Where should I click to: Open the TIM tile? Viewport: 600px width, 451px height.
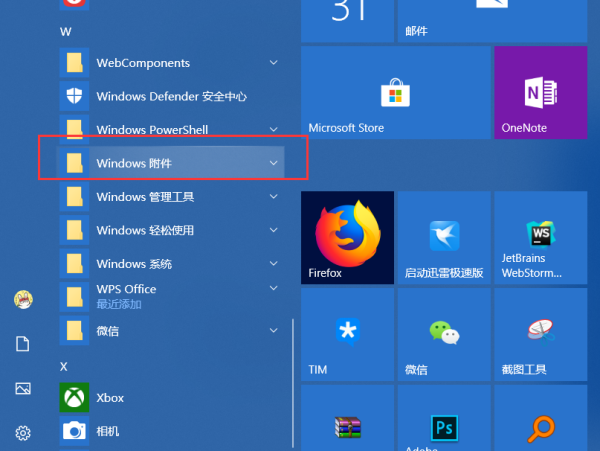click(x=347, y=334)
